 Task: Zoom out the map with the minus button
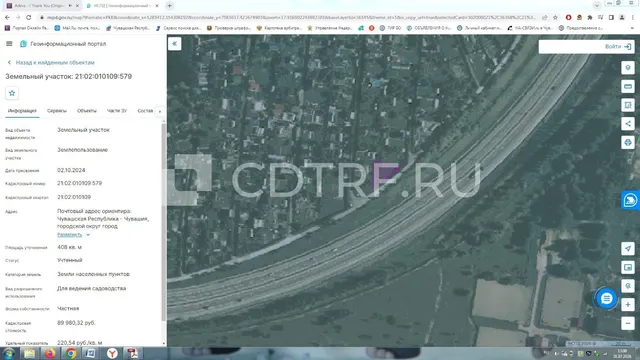628,323
